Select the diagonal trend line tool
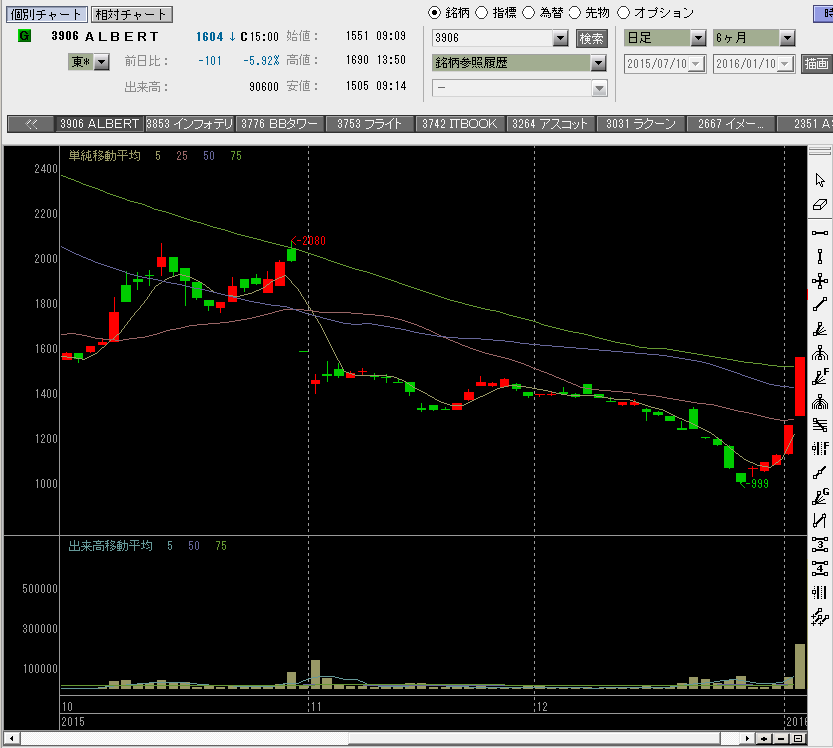Image resolution: width=833 pixels, height=748 pixels. tap(820, 304)
